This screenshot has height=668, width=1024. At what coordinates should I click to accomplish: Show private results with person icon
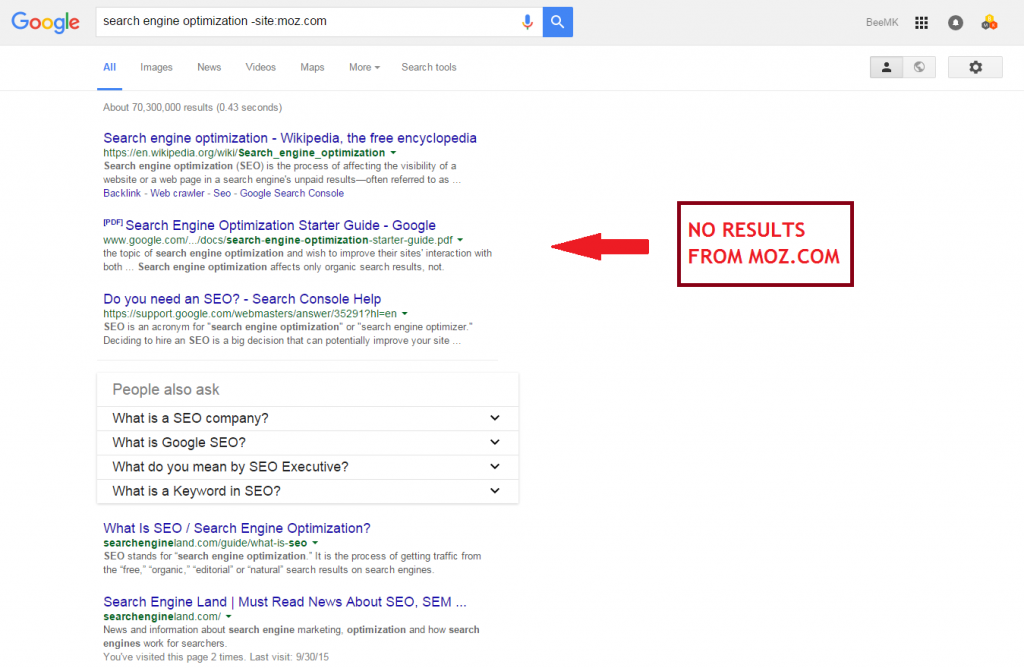[x=886, y=67]
